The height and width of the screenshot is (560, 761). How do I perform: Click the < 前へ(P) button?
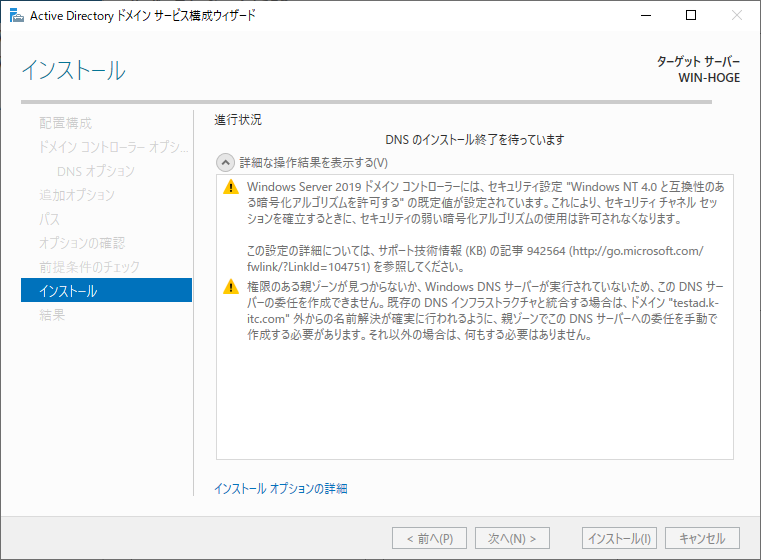point(430,538)
